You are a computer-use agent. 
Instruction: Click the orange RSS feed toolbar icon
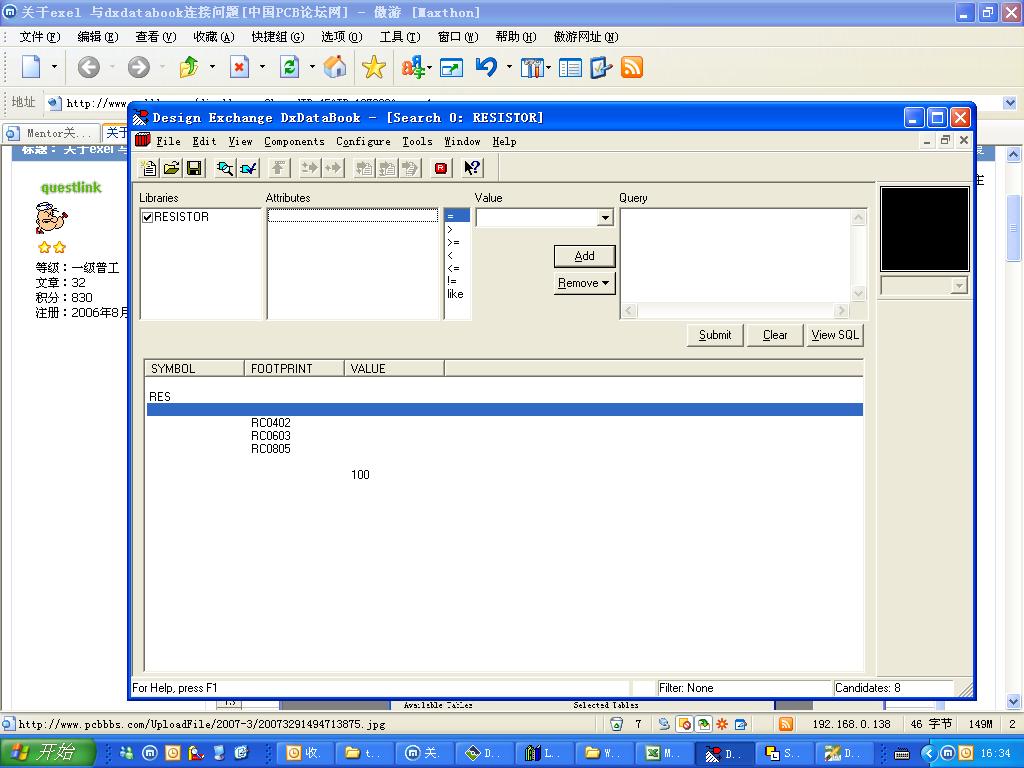632,67
